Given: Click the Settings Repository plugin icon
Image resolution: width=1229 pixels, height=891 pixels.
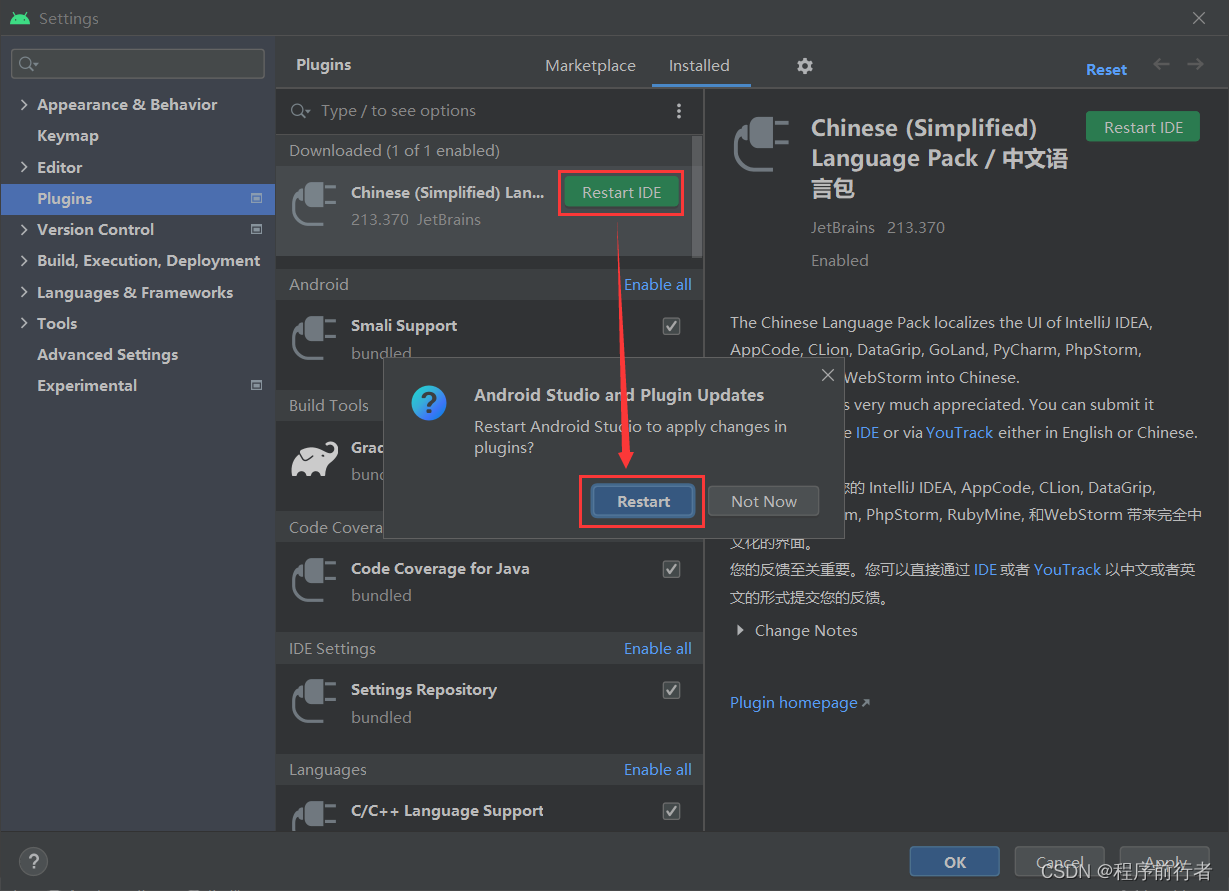Looking at the screenshot, I should click(x=313, y=702).
